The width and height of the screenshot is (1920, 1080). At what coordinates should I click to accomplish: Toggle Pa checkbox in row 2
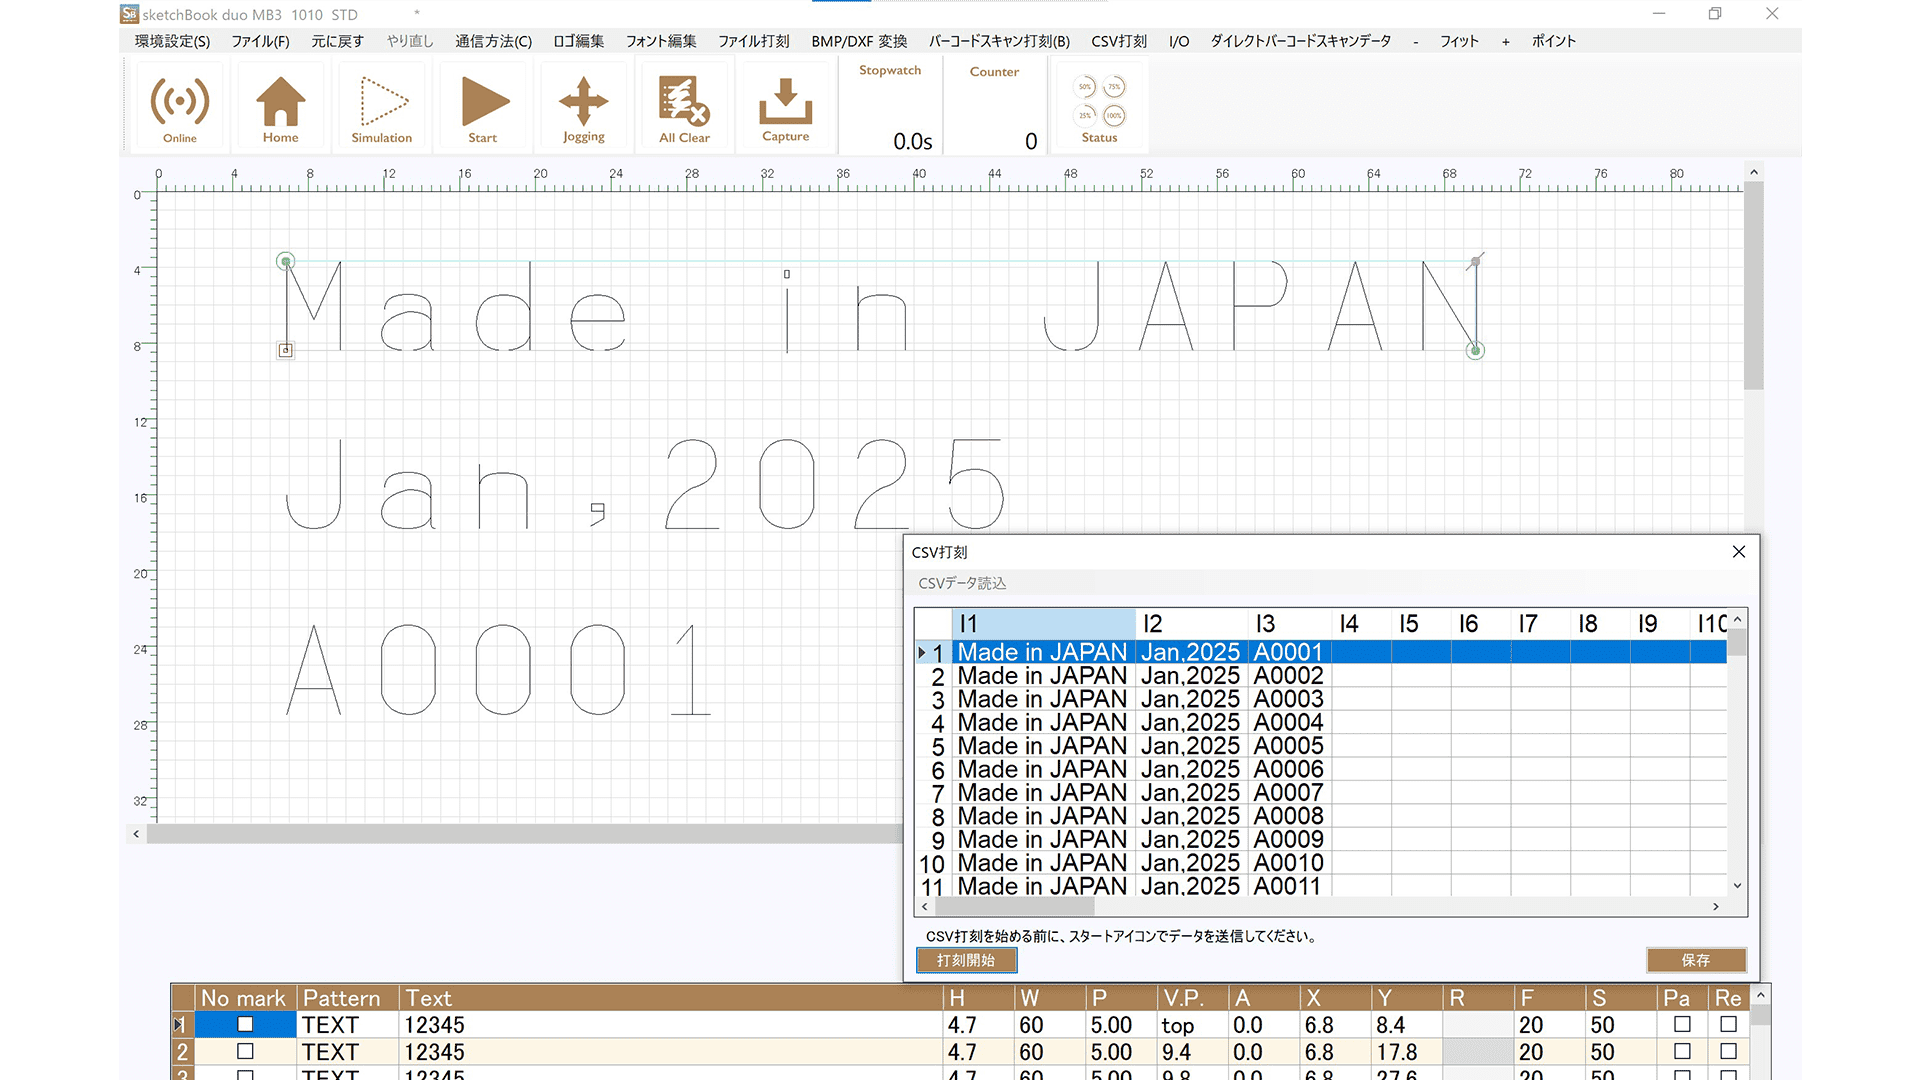[1682, 1051]
